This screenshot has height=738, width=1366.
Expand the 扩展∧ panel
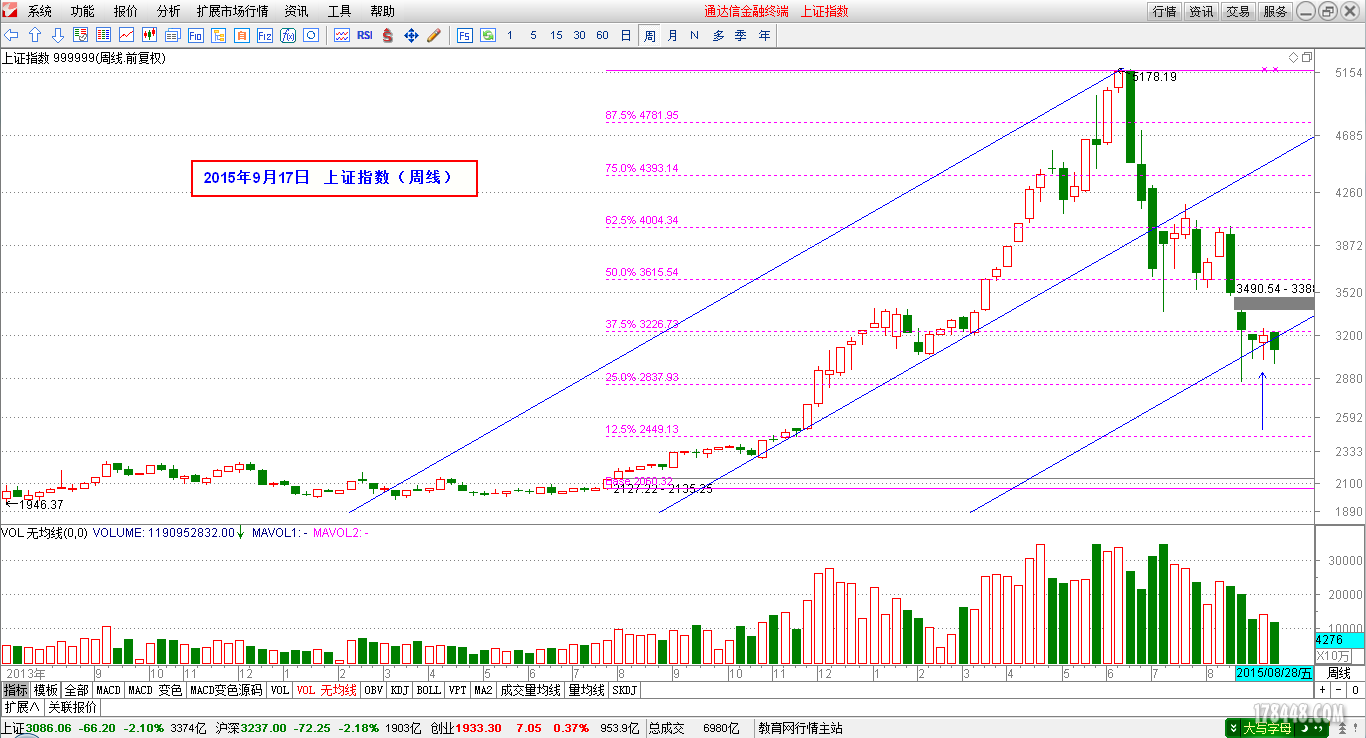[22, 707]
